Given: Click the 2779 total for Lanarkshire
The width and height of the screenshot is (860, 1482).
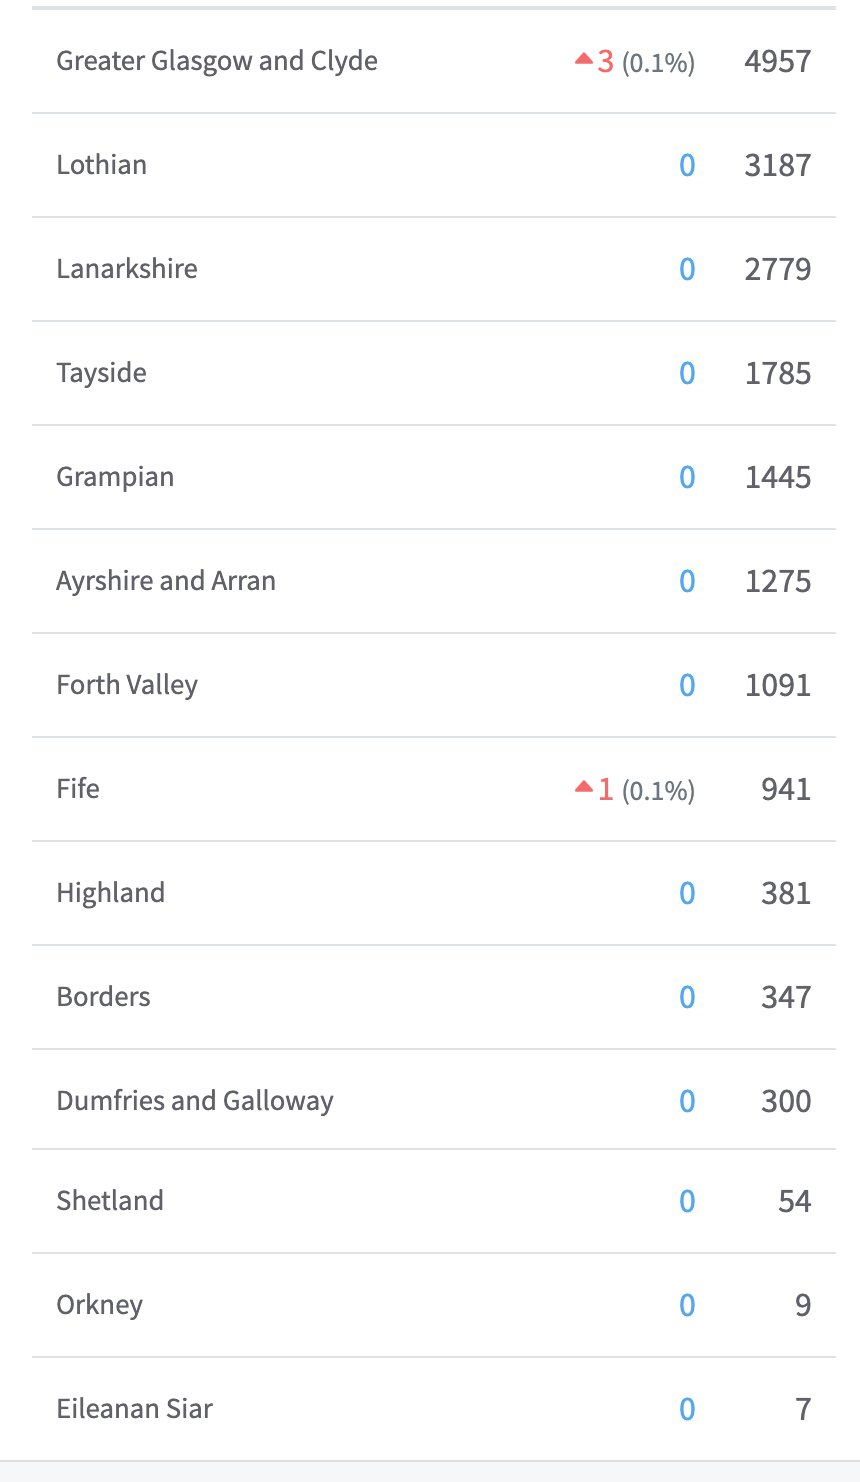Looking at the screenshot, I should coord(777,269).
